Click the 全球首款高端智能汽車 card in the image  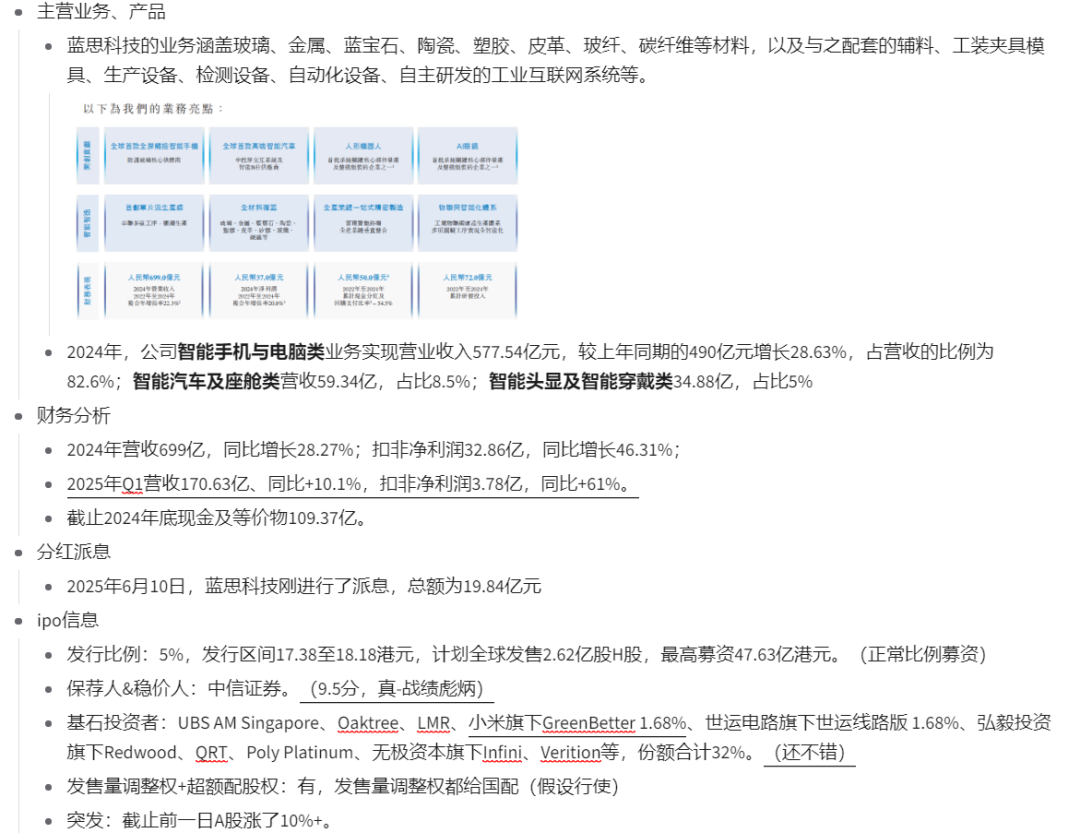coord(259,156)
